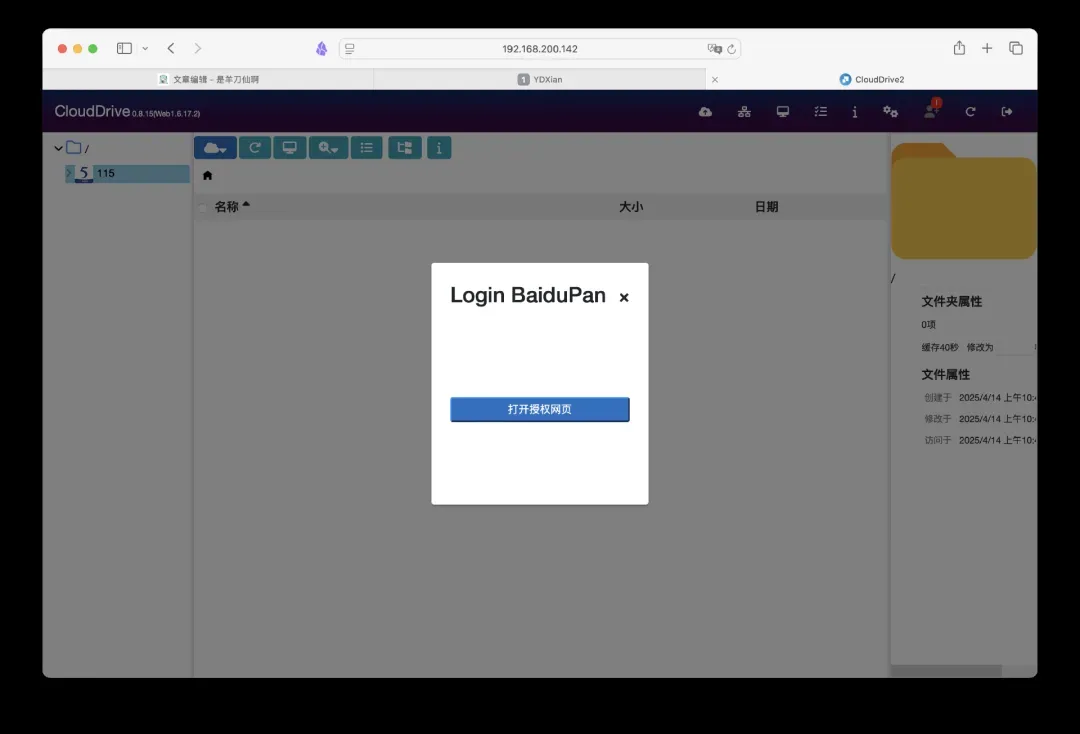The height and width of the screenshot is (734, 1080).
Task: Click the refresh arrow icon in header
Action: (970, 112)
